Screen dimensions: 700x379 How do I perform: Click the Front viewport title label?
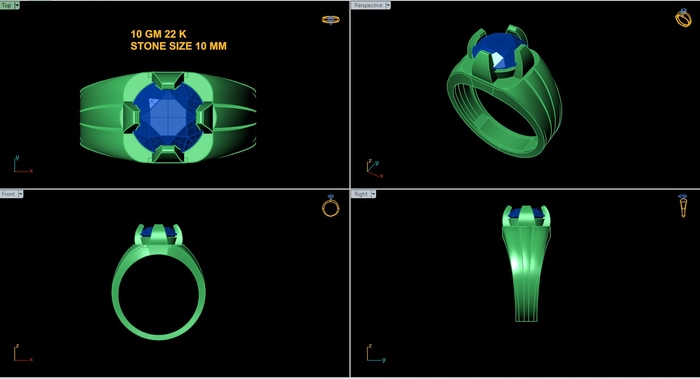point(8,194)
